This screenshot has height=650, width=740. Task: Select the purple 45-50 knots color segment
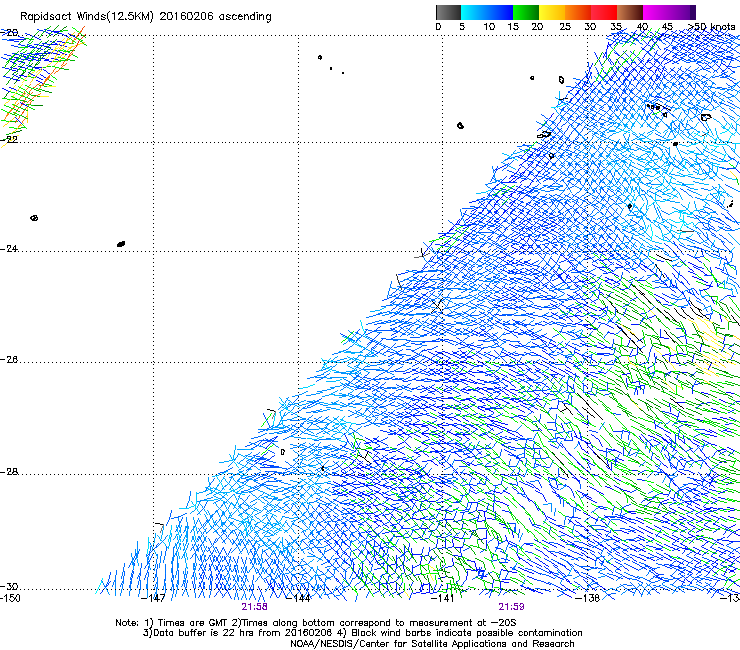(x=682, y=12)
